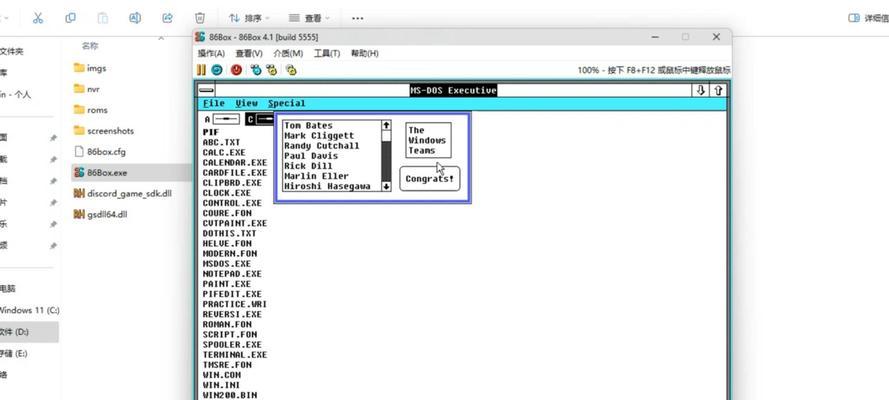889x400 pixels.
Task: Select Rick Dill in the credits list
Action: [x=308, y=166]
